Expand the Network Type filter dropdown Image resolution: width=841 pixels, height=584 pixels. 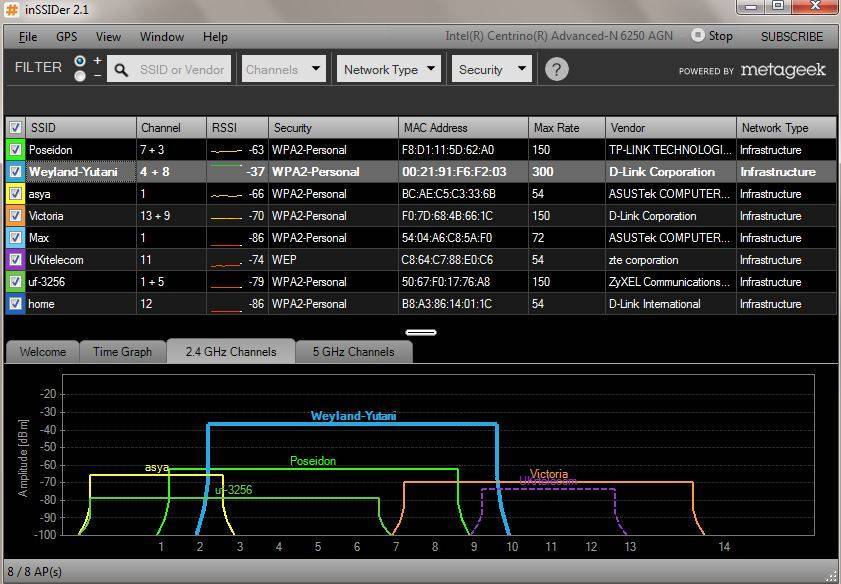[389, 69]
